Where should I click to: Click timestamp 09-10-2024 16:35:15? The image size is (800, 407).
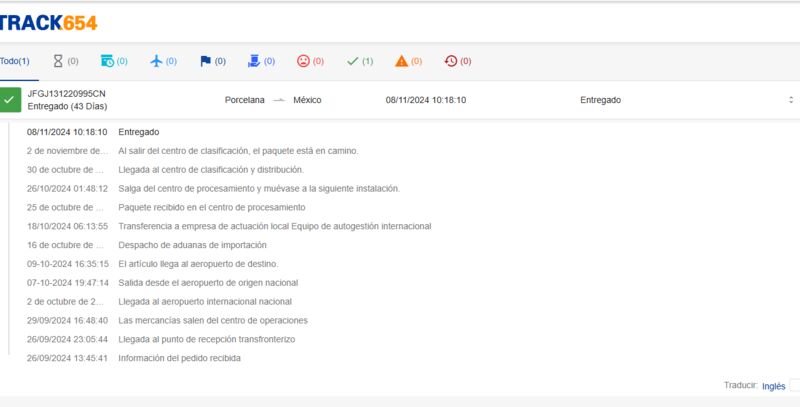68,264
